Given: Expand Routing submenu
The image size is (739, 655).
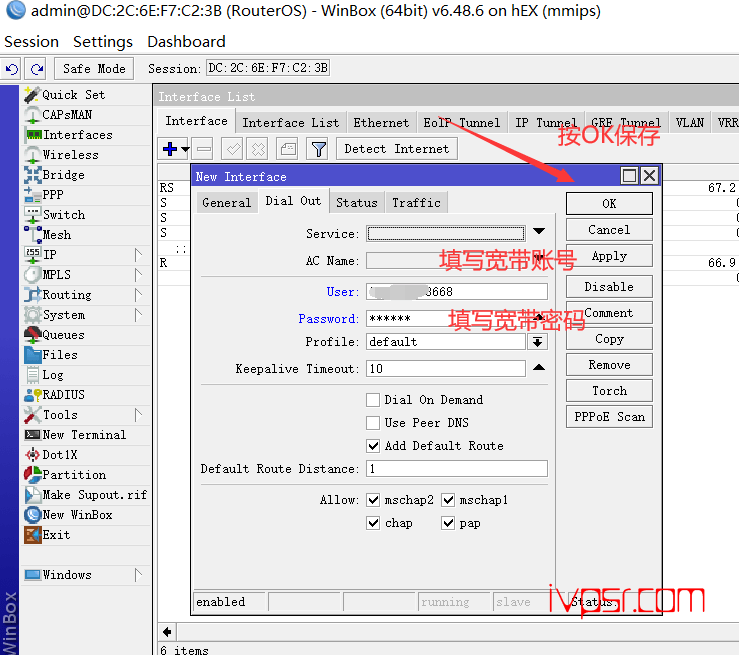Looking at the screenshot, I should [138, 295].
